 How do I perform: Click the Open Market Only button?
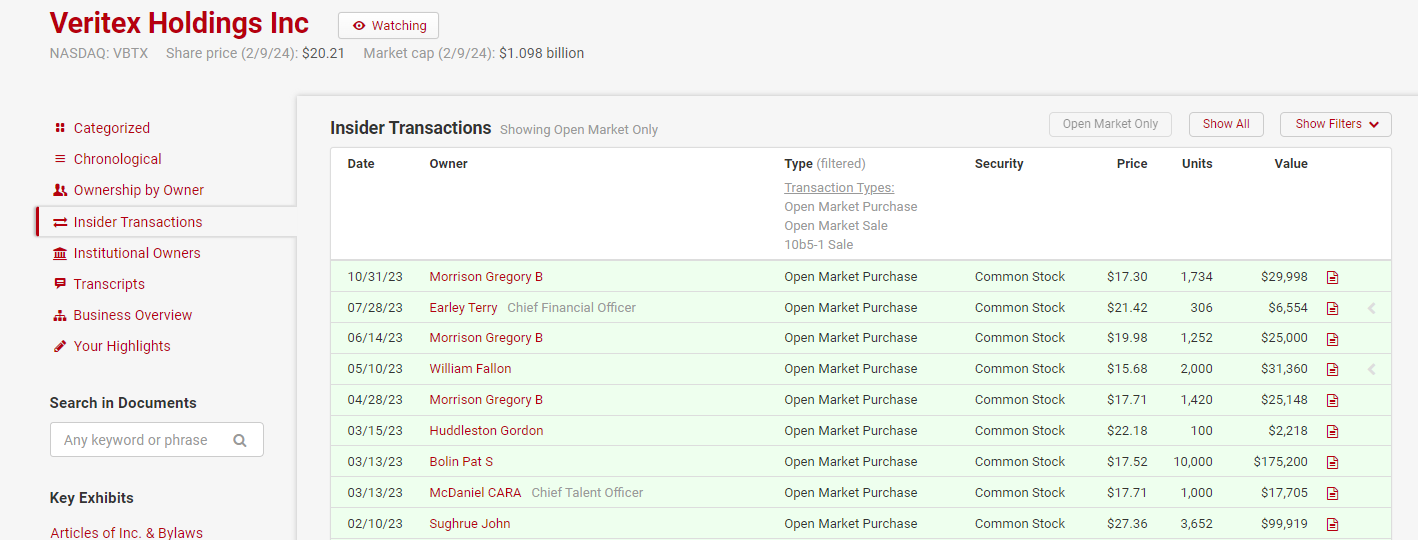pos(1110,124)
